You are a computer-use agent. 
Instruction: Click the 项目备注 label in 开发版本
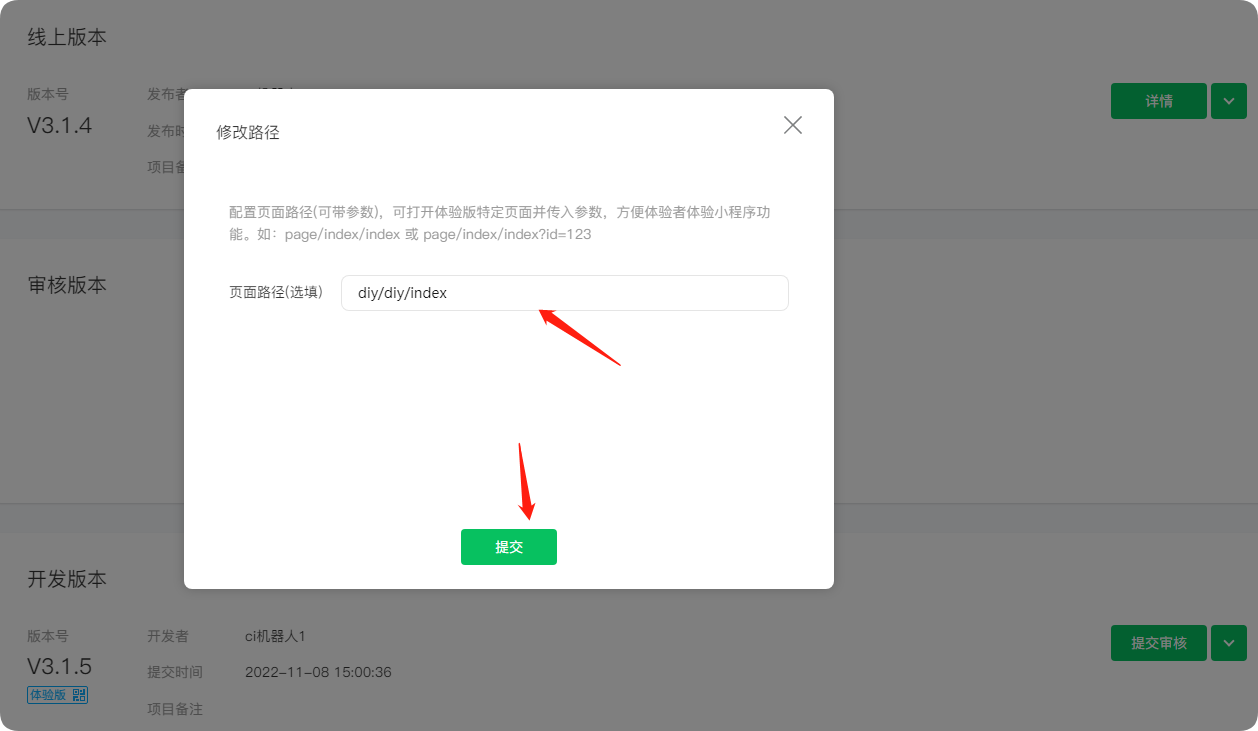click(x=175, y=709)
